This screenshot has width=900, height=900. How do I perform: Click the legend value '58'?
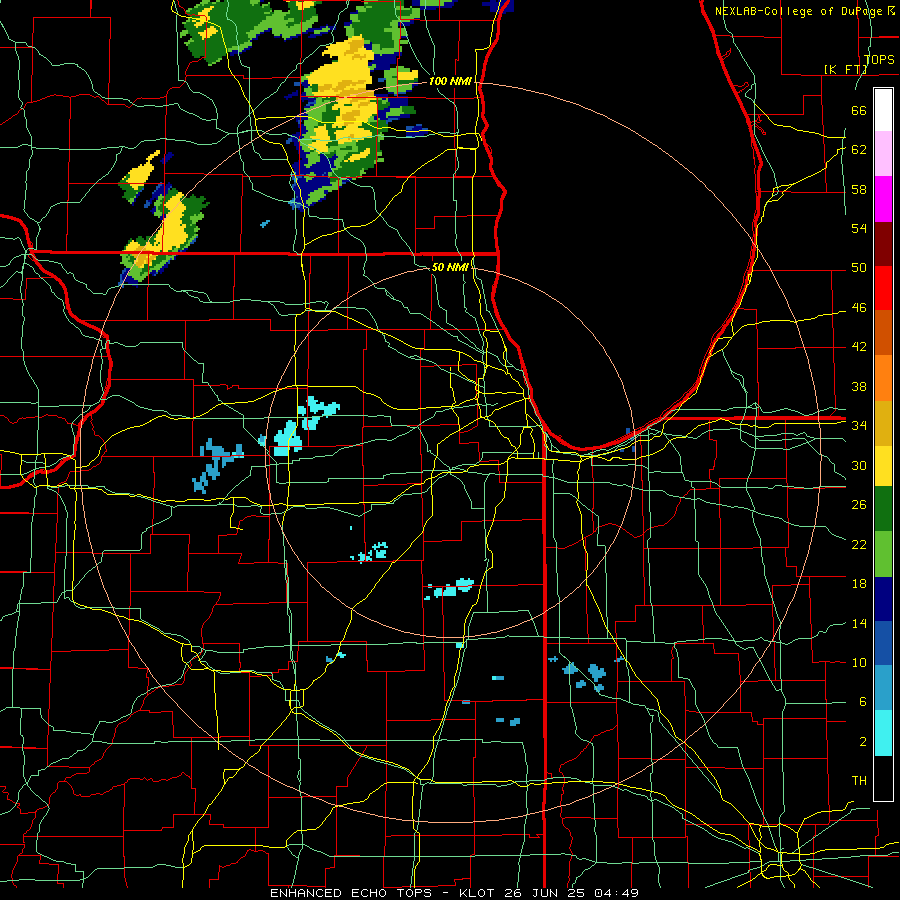859,189
